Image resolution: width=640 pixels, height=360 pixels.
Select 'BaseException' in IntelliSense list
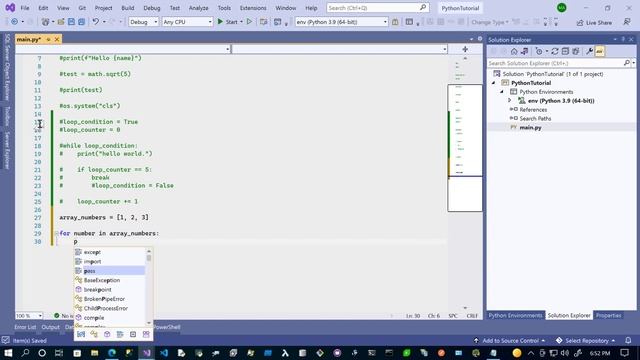coord(109,280)
